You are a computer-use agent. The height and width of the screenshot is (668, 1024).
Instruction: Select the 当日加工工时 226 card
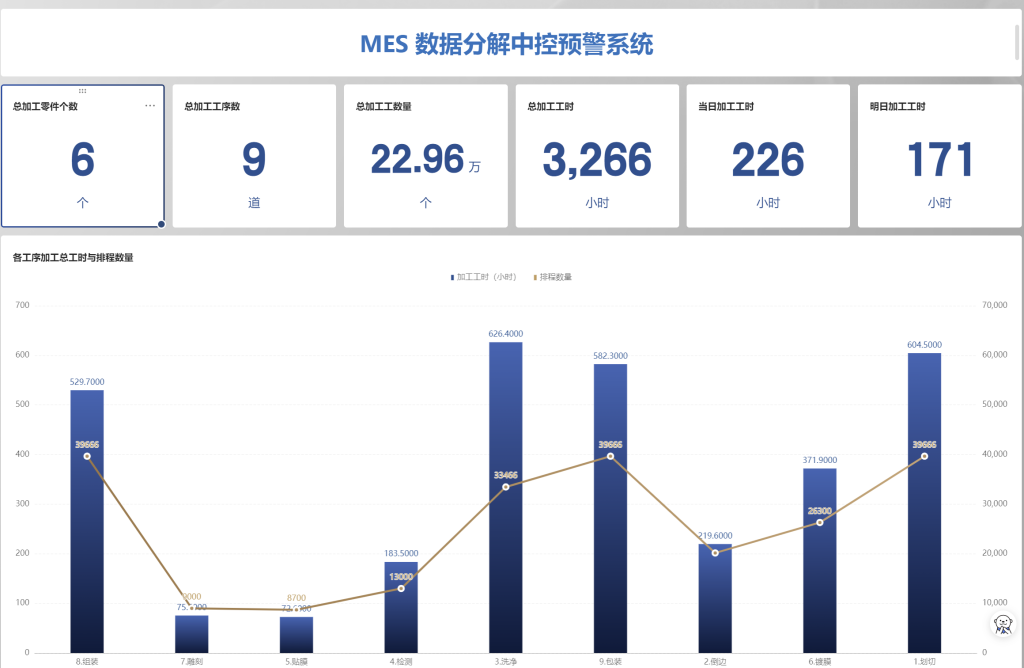coord(768,155)
